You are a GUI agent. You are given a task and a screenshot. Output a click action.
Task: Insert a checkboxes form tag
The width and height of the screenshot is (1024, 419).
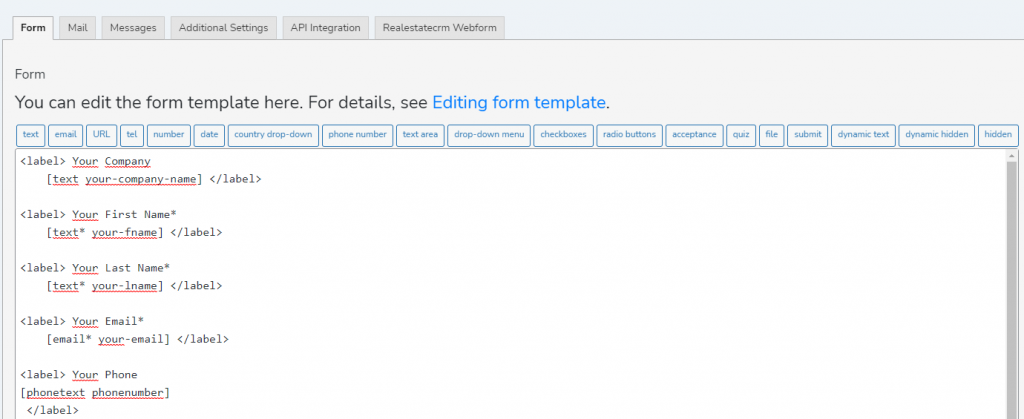point(563,135)
